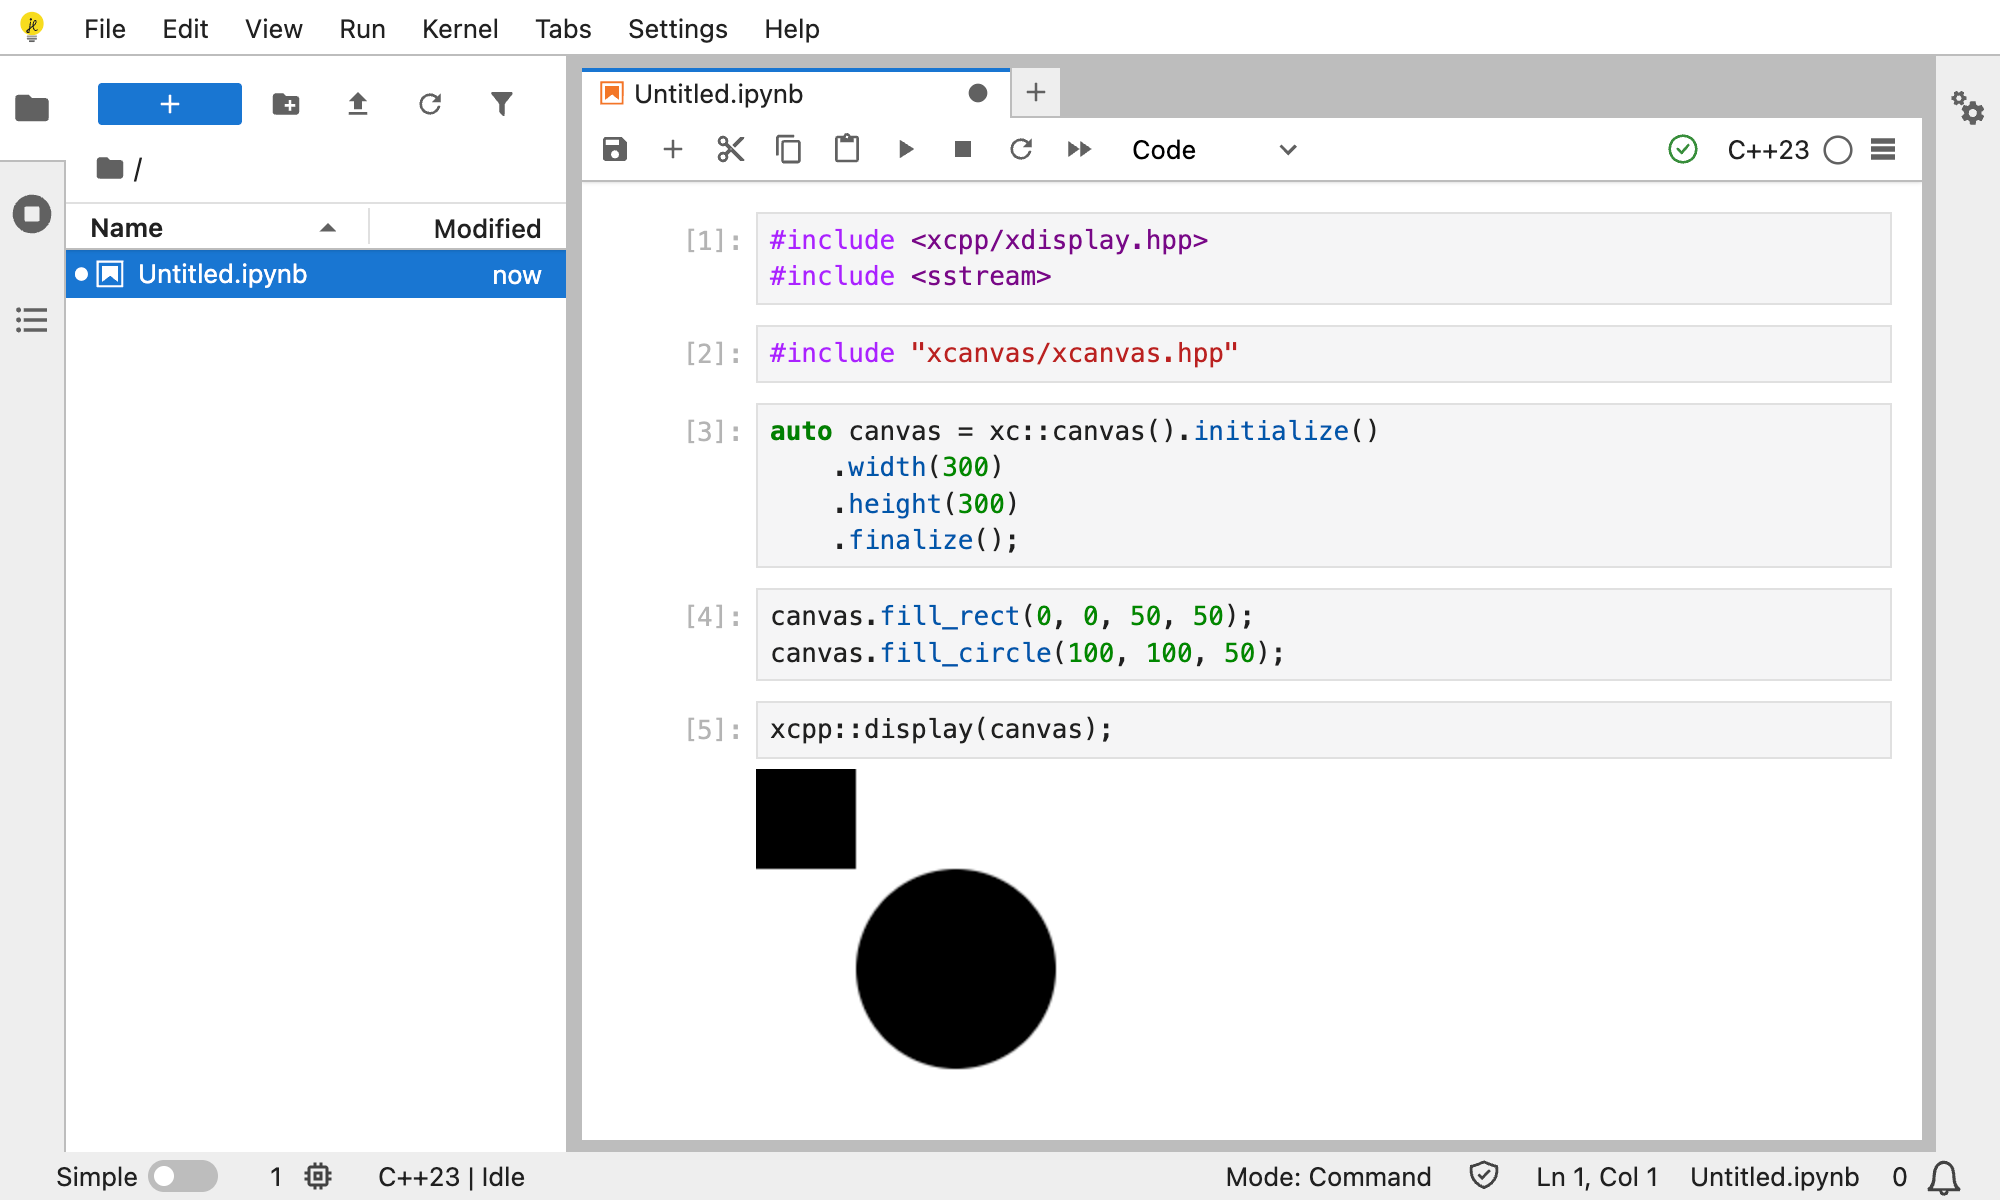This screenshot has height=1200, width=2000.
Task: Open the File Browser sidebar panel
Action: 32,107
